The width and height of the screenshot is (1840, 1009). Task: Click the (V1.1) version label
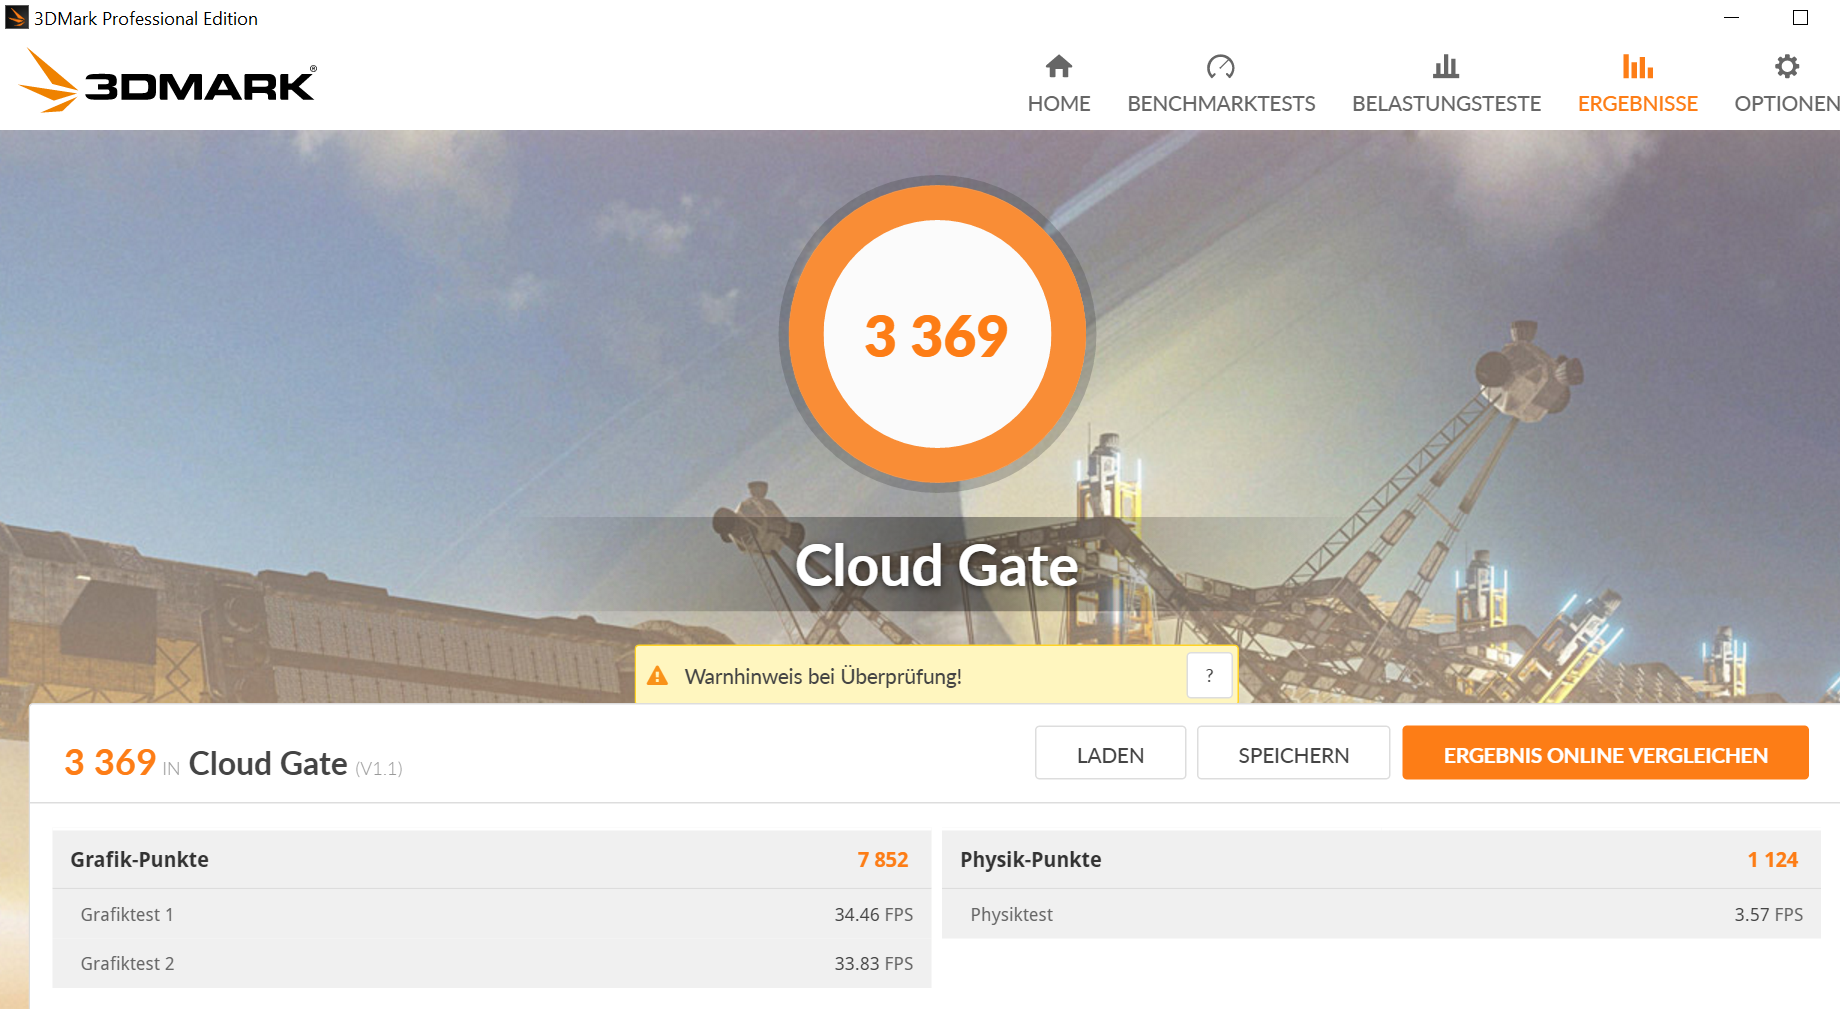click(x=379, y=769)
